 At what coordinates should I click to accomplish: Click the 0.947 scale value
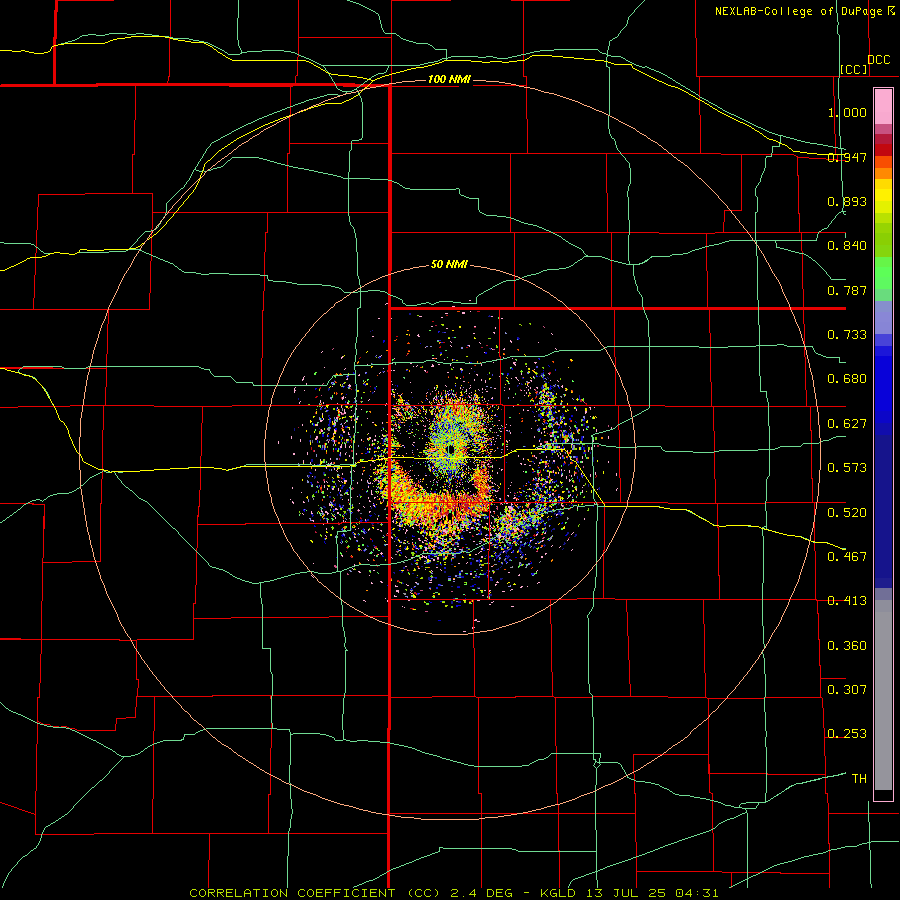[847, 157]
